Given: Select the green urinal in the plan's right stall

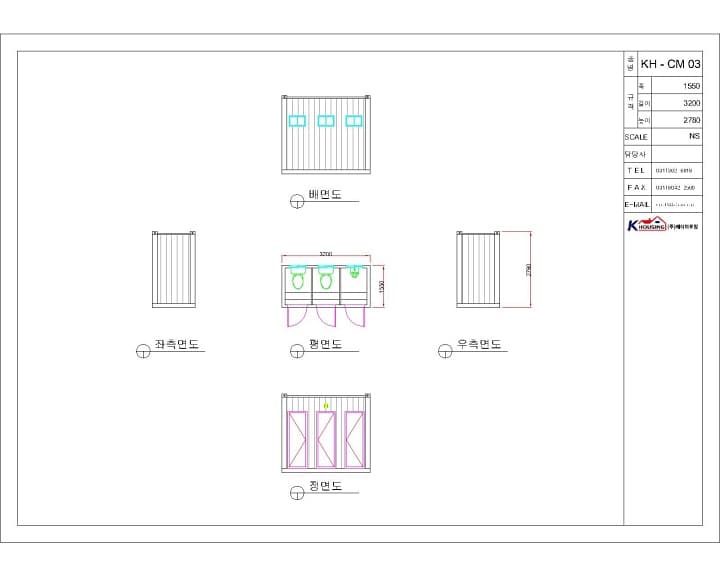Looking at the screenshot, I should [354, 272].
